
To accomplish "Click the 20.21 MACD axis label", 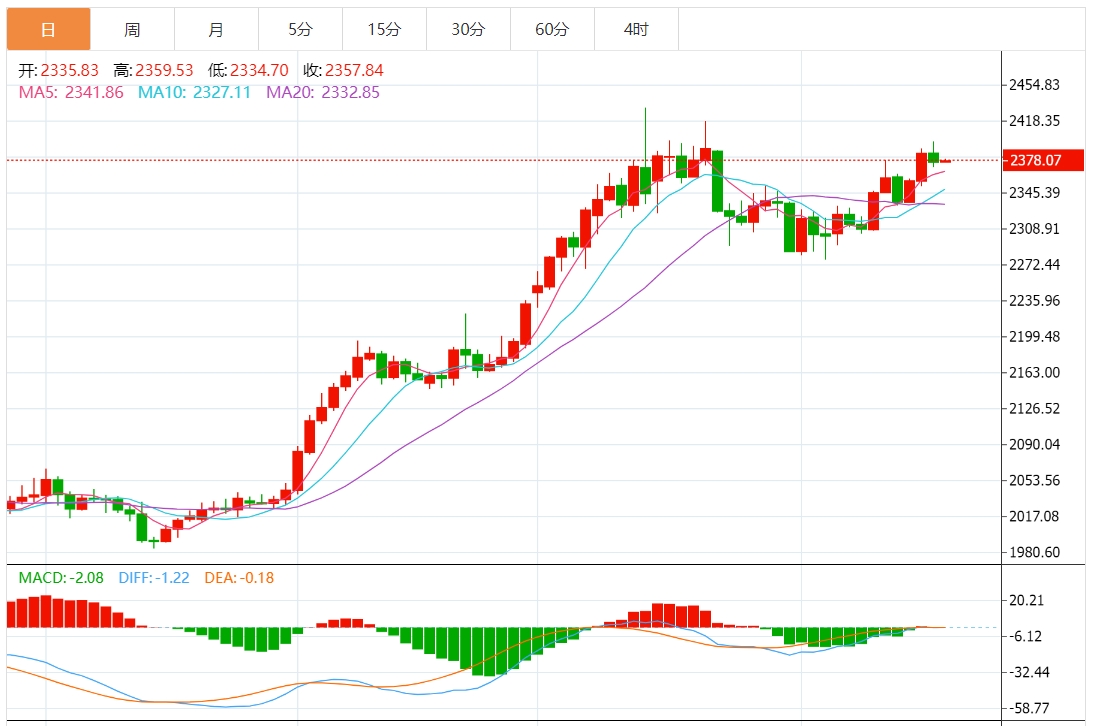I will [x=1027, y=600].
